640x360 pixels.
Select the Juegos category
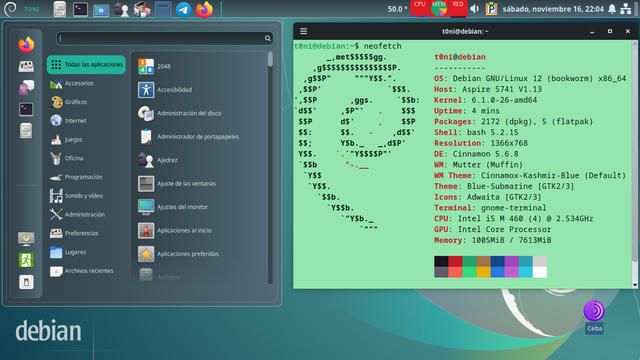tap(86, 140)
